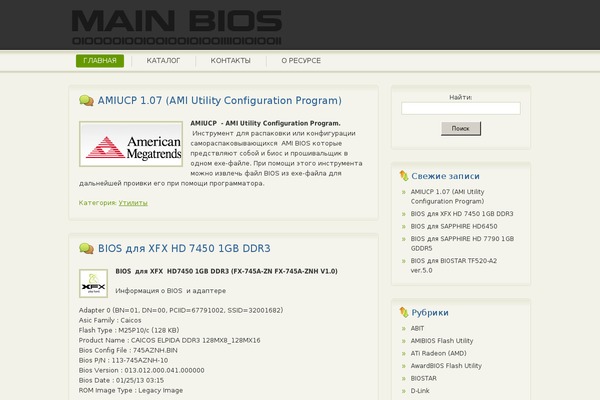
Task: Click the icon next to Свежие записи heading
Action: click(x=404, y=176)
